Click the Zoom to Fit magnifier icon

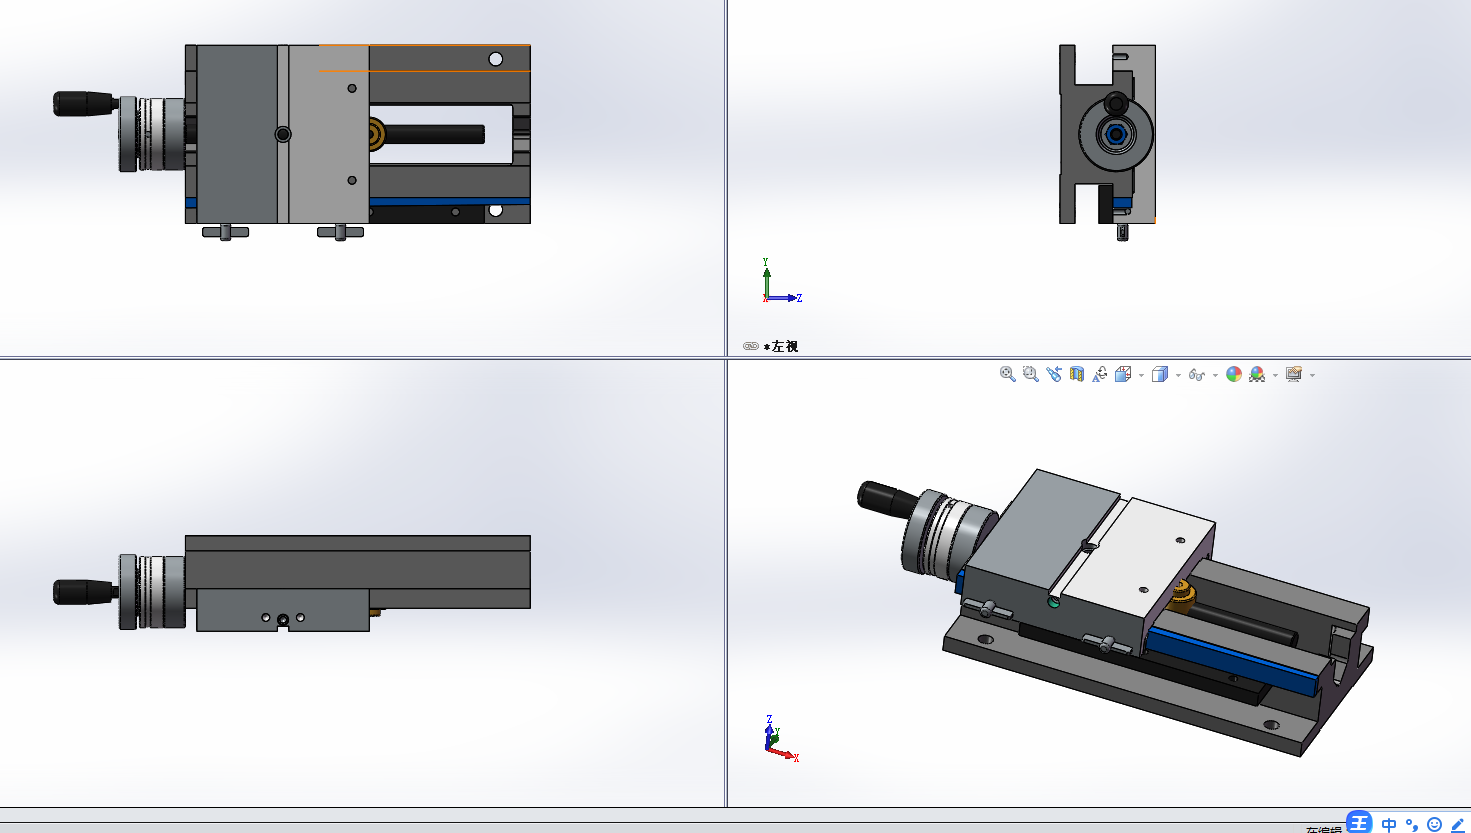[1008, 374]
